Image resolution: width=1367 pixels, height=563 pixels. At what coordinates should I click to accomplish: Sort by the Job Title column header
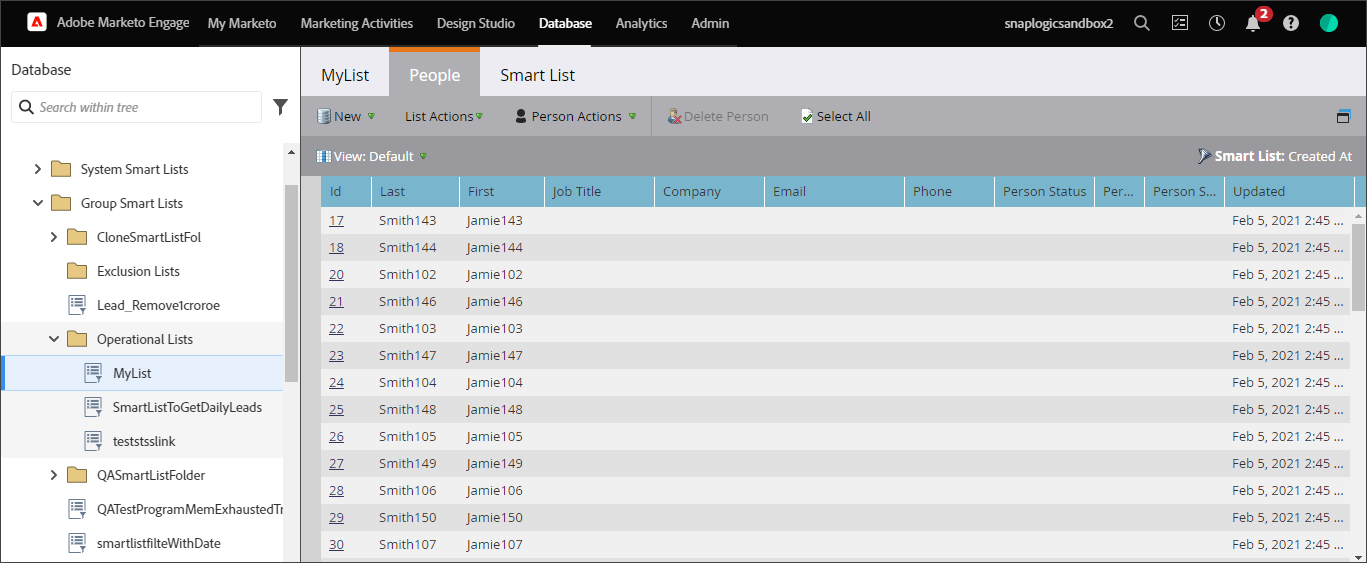pyautogui.click(x=599, y=191)
